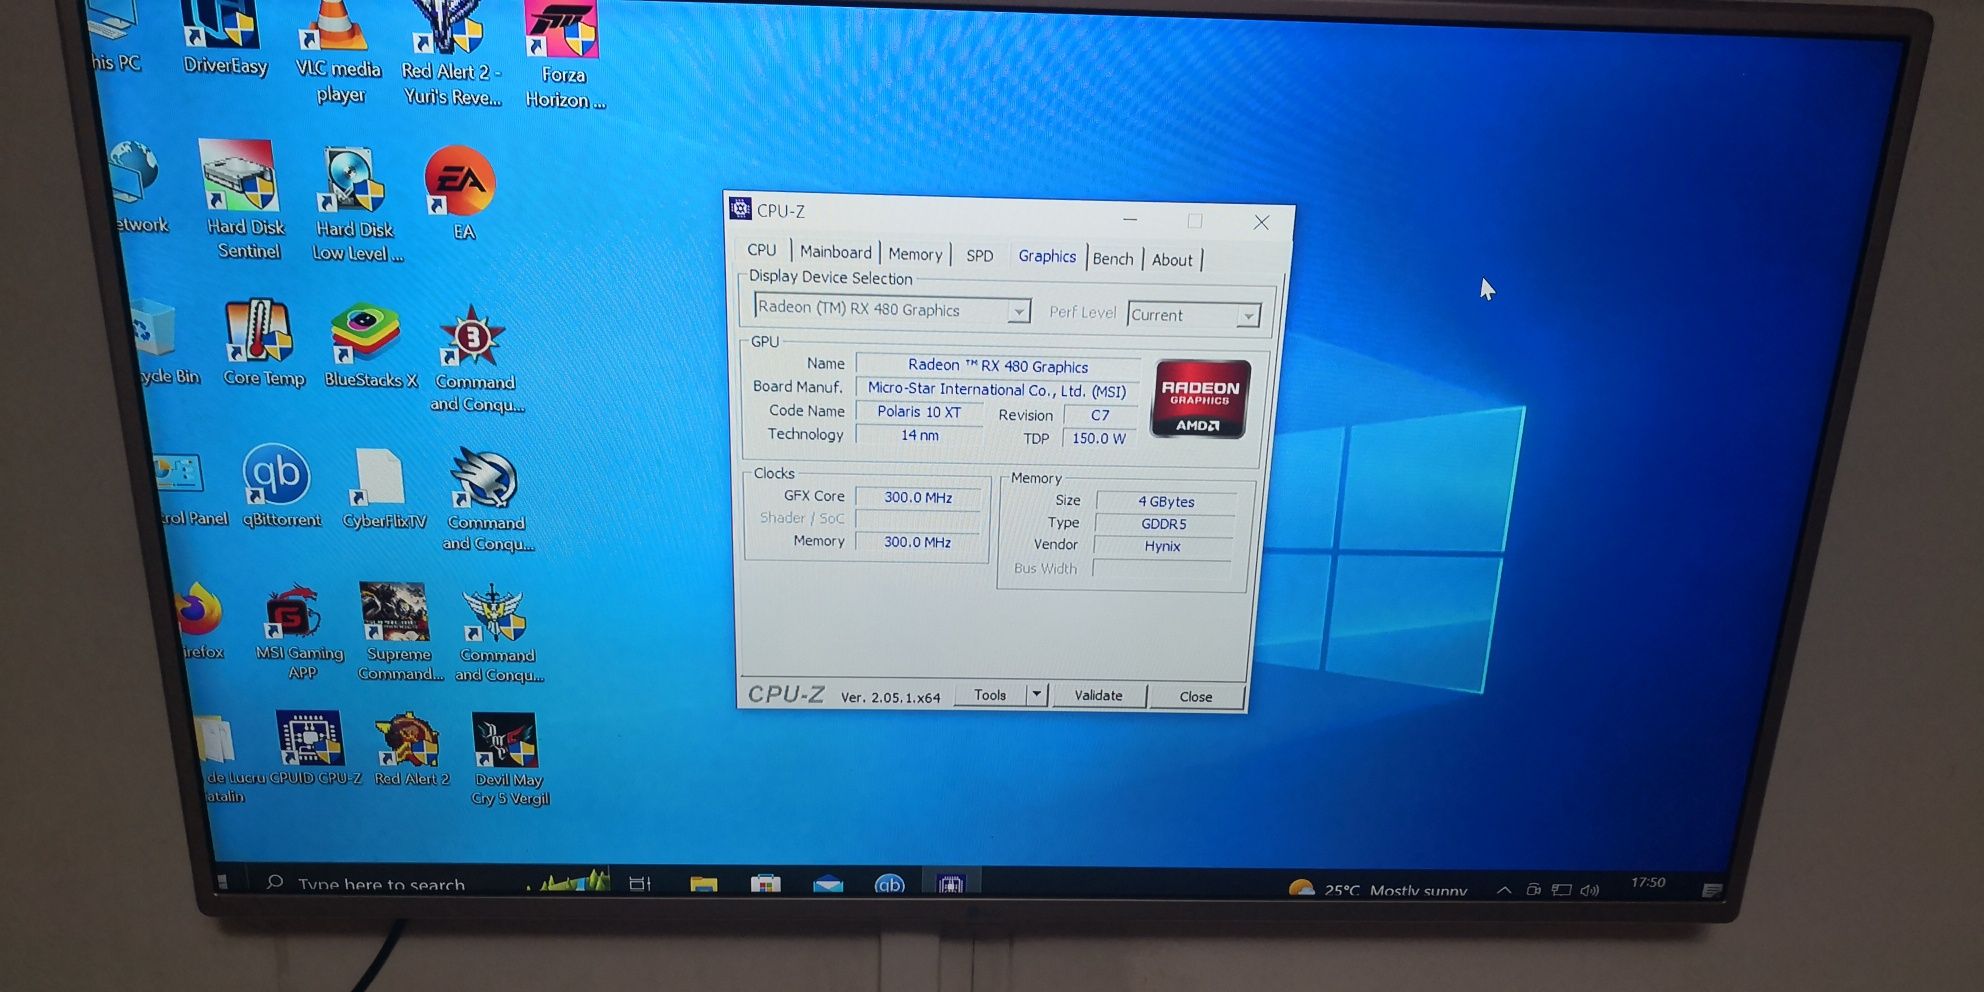
Task: Click the Tools button
Action: [x=990, y=694]
